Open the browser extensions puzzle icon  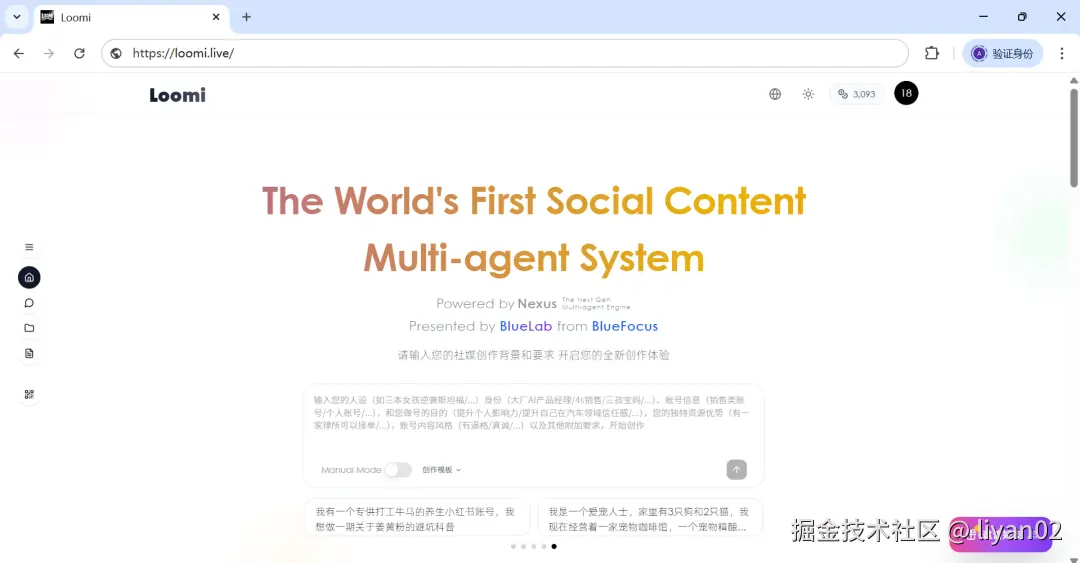[x=931, y=53]
